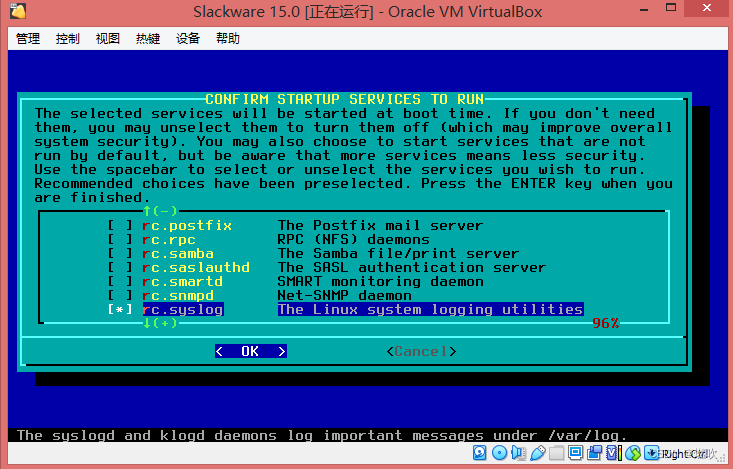Open the 管理 menu
The height and width of the screenshot is (469, 733).
[x=28, y=38]
